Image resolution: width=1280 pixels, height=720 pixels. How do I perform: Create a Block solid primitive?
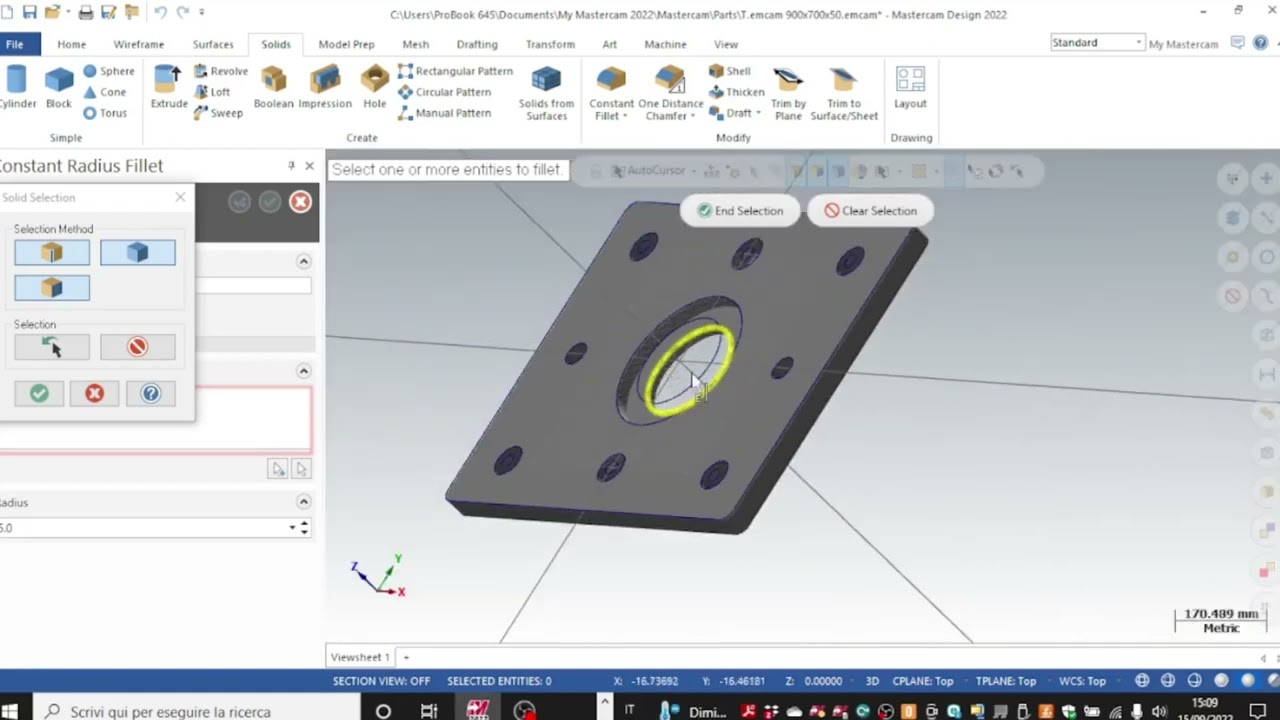pyautogui.click(x=58, y=87)
